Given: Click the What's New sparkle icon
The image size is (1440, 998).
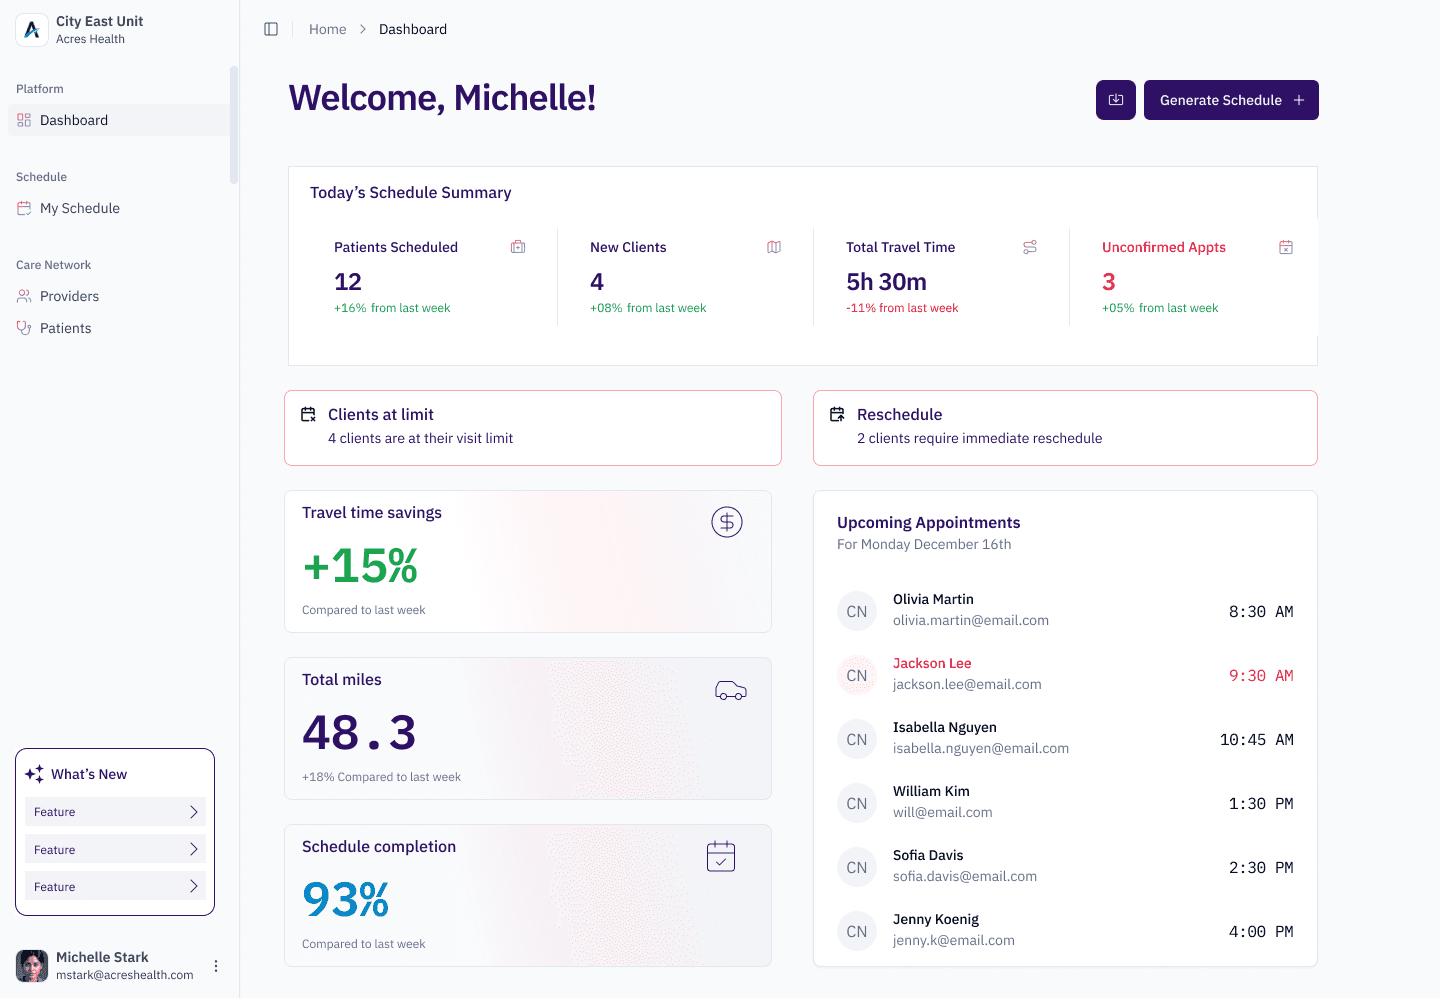Looking at the screenshot, I should (34, 774).
